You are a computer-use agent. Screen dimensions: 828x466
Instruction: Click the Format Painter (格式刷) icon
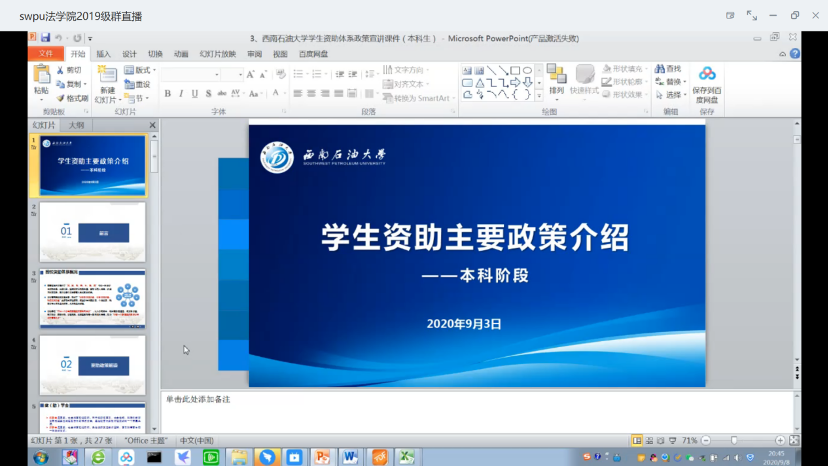tap(59, 98)
